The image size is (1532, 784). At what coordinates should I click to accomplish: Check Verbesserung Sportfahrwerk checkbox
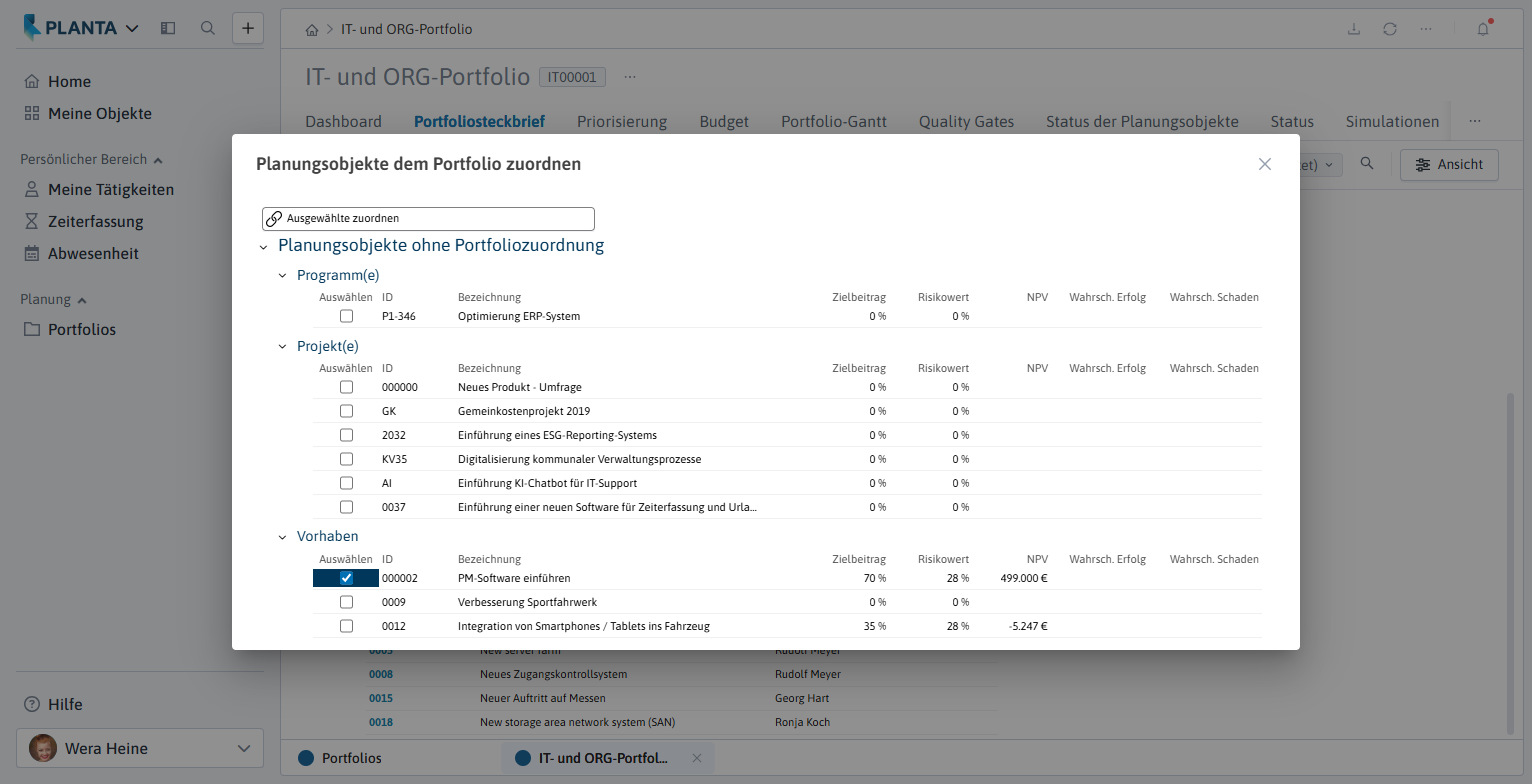[346, 602]
